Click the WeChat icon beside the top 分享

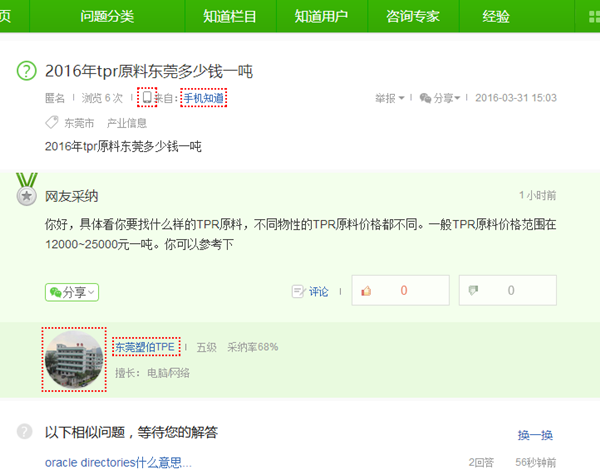click(425, 98)
